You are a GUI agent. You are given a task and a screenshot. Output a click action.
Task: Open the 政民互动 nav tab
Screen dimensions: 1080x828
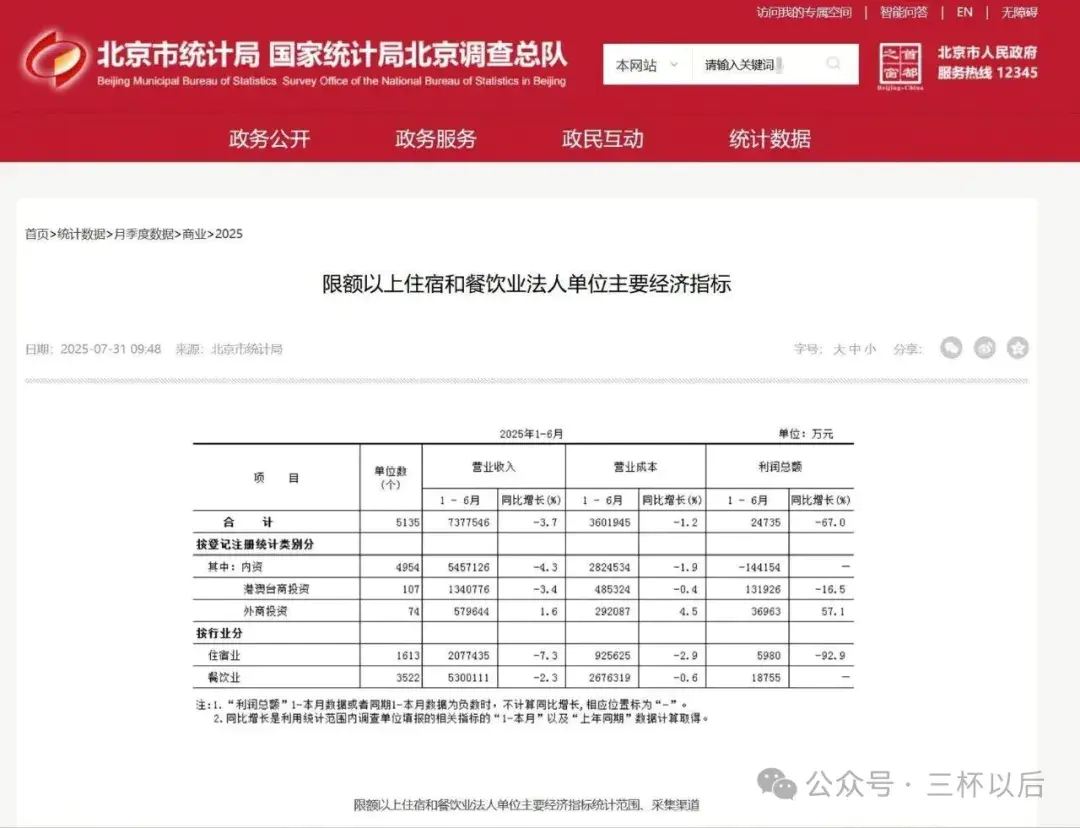[x=603, y=138]
